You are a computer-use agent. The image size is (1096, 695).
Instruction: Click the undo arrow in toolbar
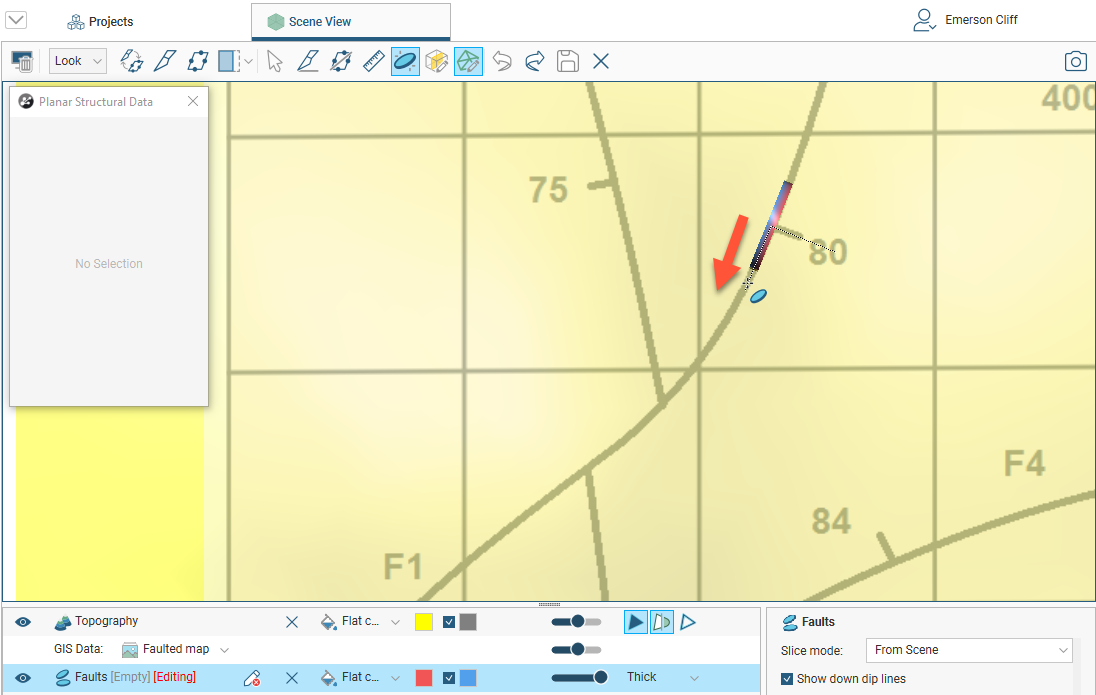coord(502,61)
